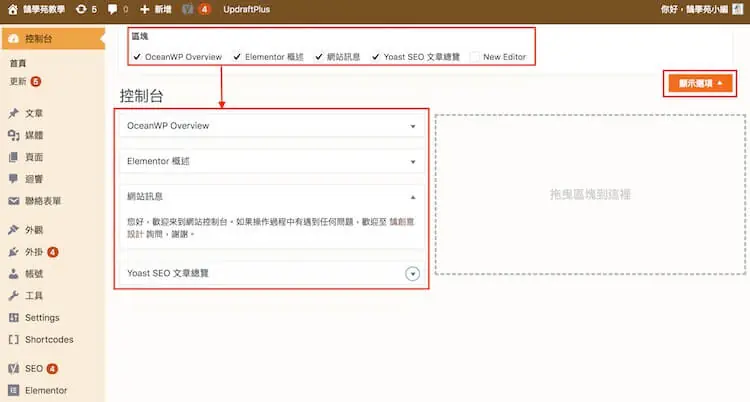This screenshot has width=750, height=402.
Task: Uncheck the Yoast SEO 文章總覽 checkbox
Action: (375, 56)
